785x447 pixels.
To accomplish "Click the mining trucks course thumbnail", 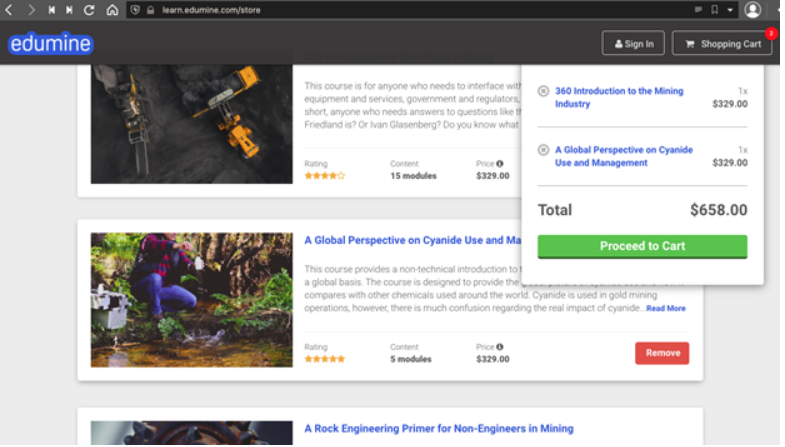I will [x=191, y=124].
